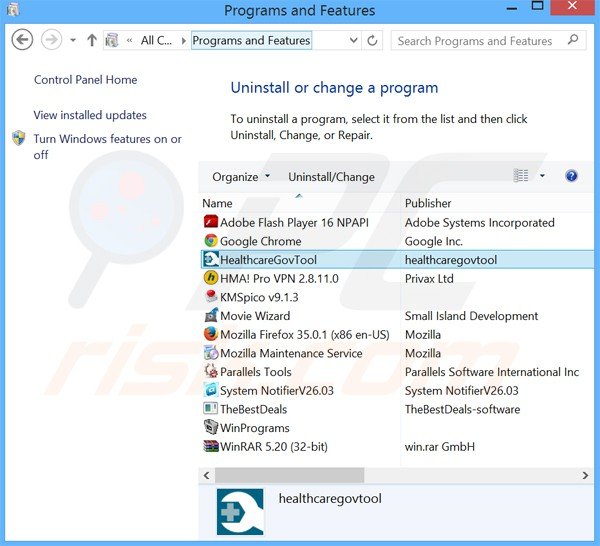Select the System NotifierV26.03 icon
Viewport: 600px width, 546px height.
211,390
